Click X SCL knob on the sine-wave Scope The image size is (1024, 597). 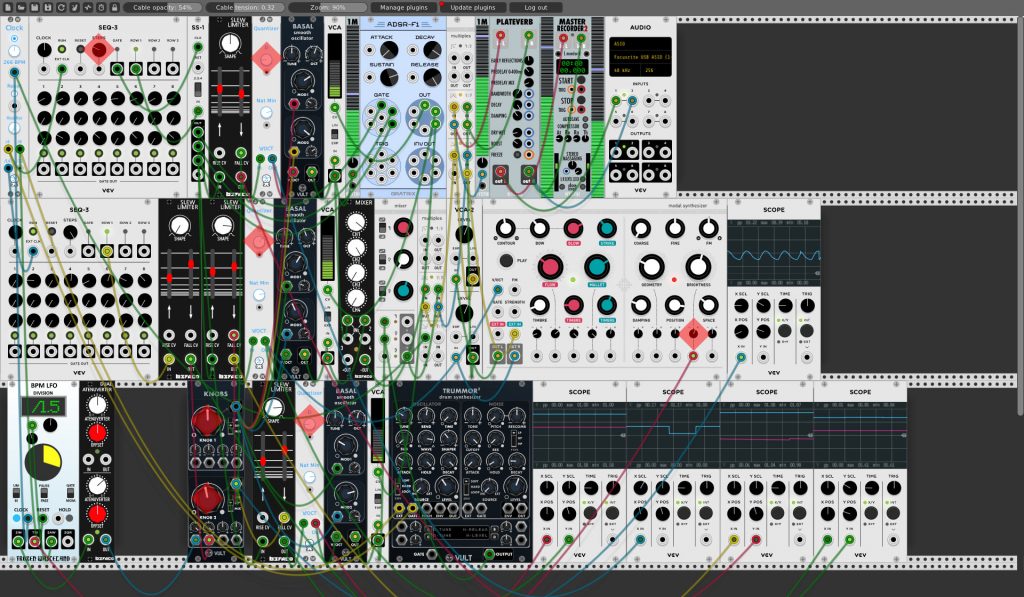tap(741, 306)
